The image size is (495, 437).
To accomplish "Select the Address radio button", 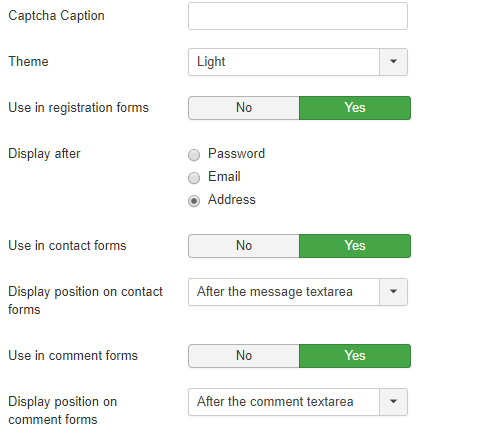I will [194, 201].
